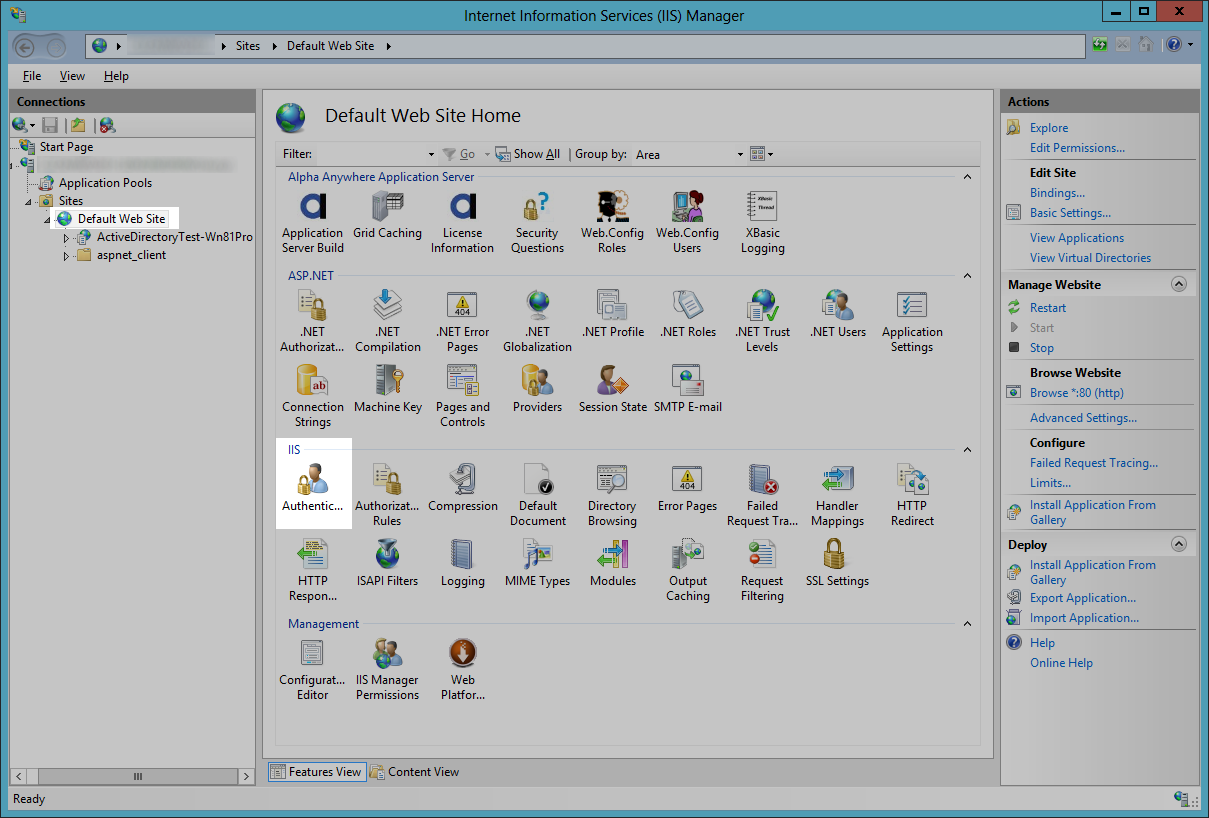Open the View menu
This screenshot has width=1209, height=818.
pos(72,76)
